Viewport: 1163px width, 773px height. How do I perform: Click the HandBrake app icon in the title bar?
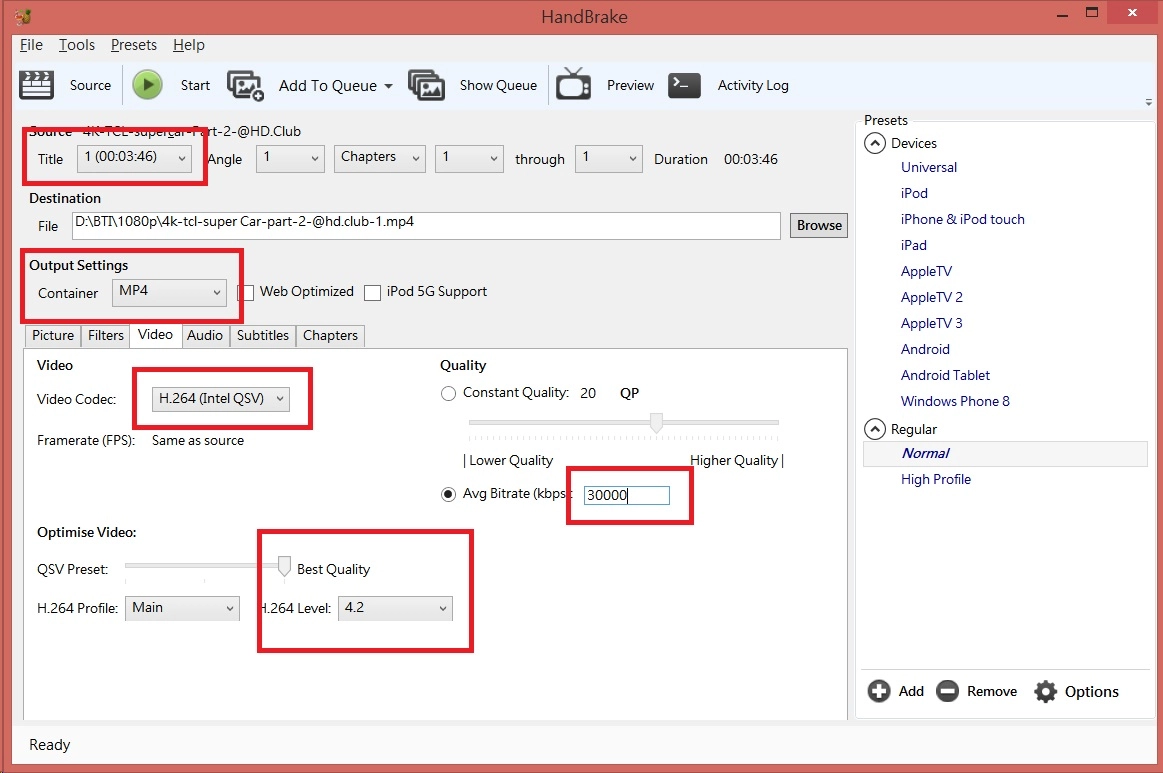[23, 16]
